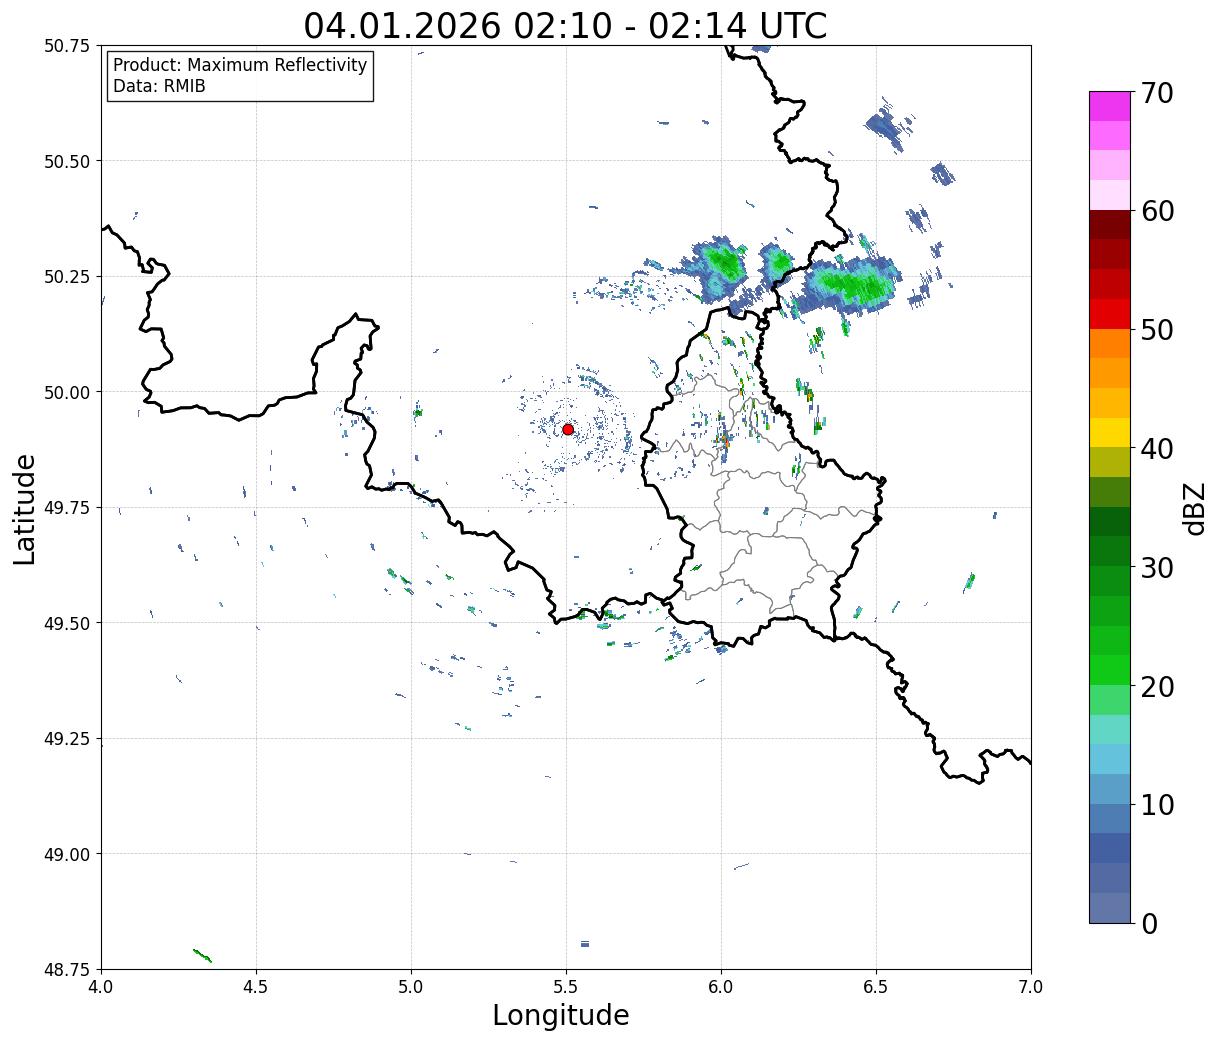Click the colorbar tick label 50
1219x1040 pixels.
click(1156, 330)
